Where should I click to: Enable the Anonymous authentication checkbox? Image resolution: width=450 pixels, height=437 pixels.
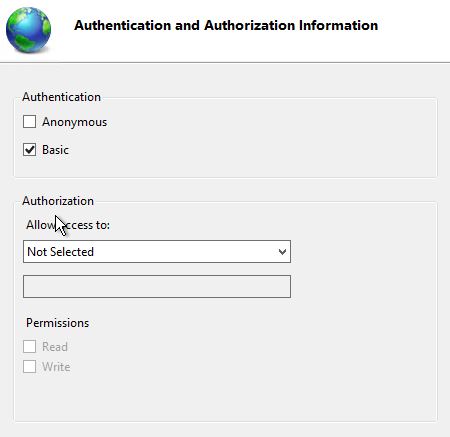pos(29,122)
